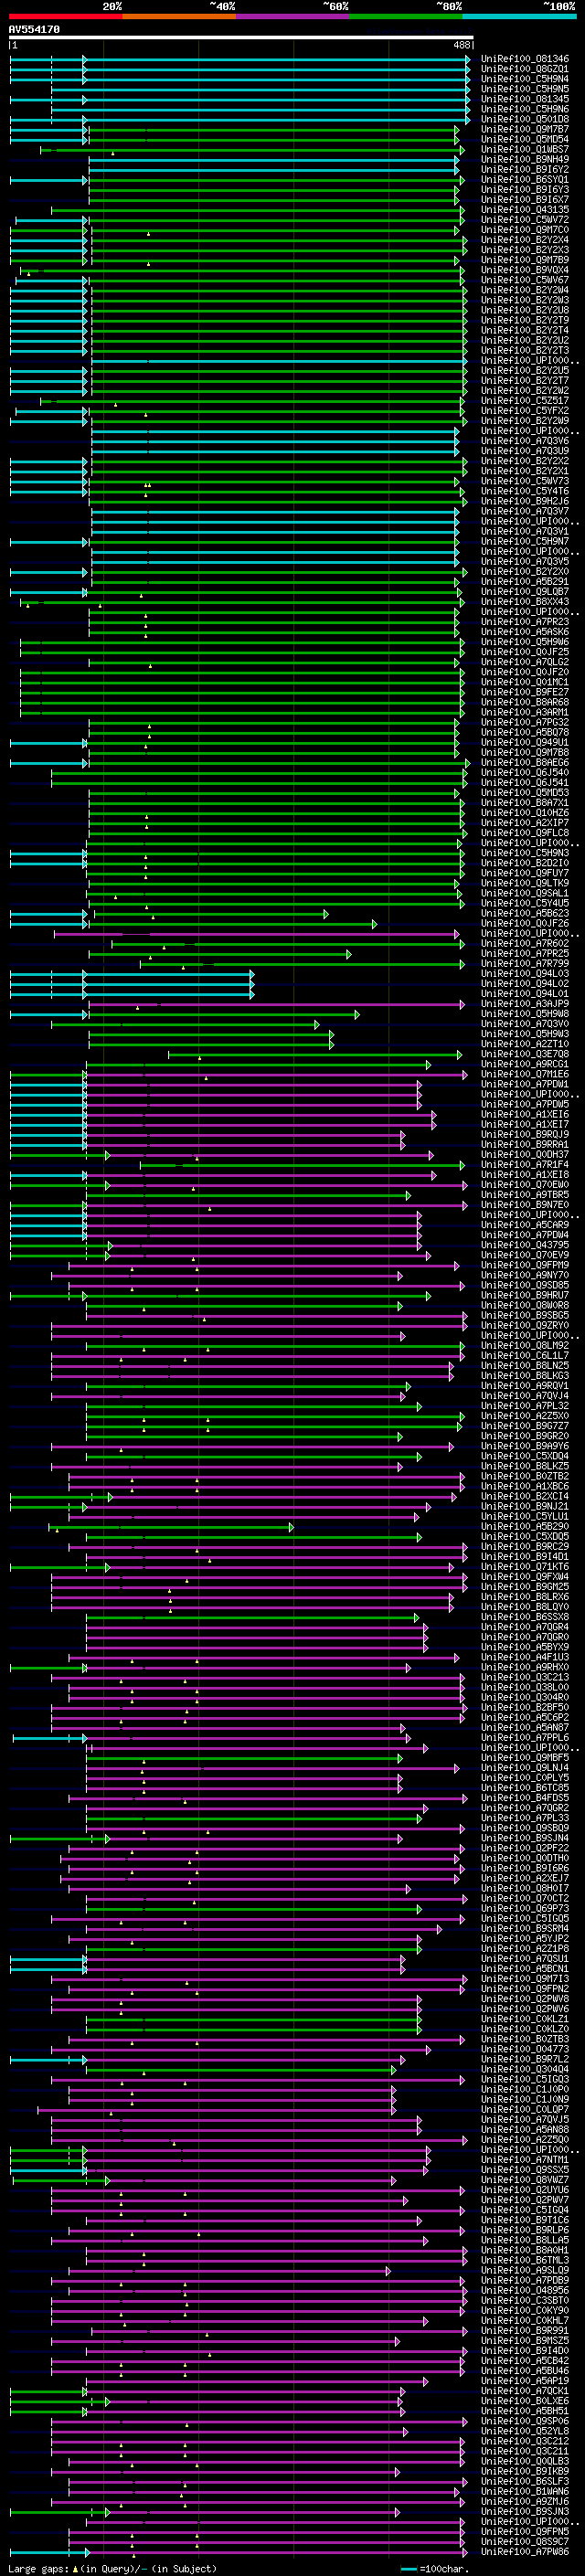Open hit UniRef100_A3AJP9
The image size is (585, 2576).
(x=525, y=1004)
